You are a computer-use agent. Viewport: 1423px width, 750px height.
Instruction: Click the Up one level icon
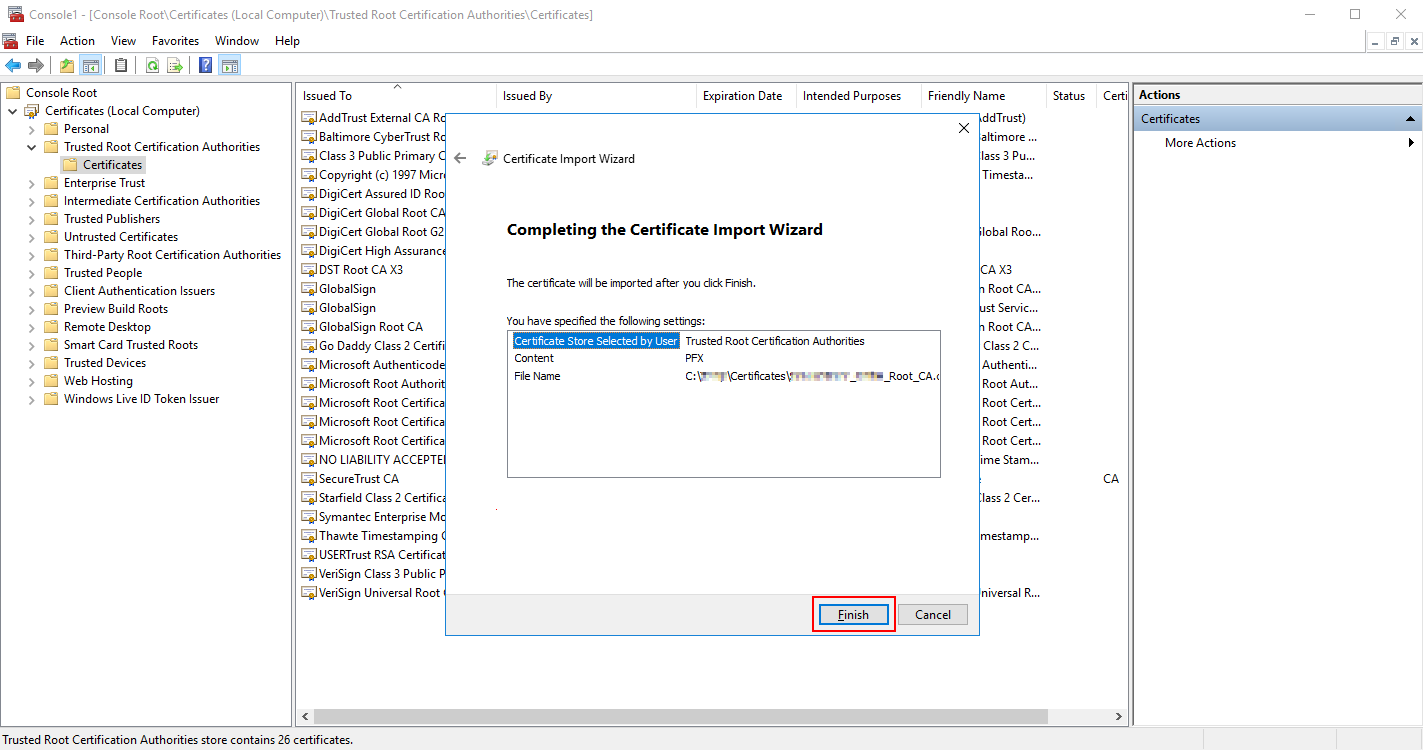65,64
